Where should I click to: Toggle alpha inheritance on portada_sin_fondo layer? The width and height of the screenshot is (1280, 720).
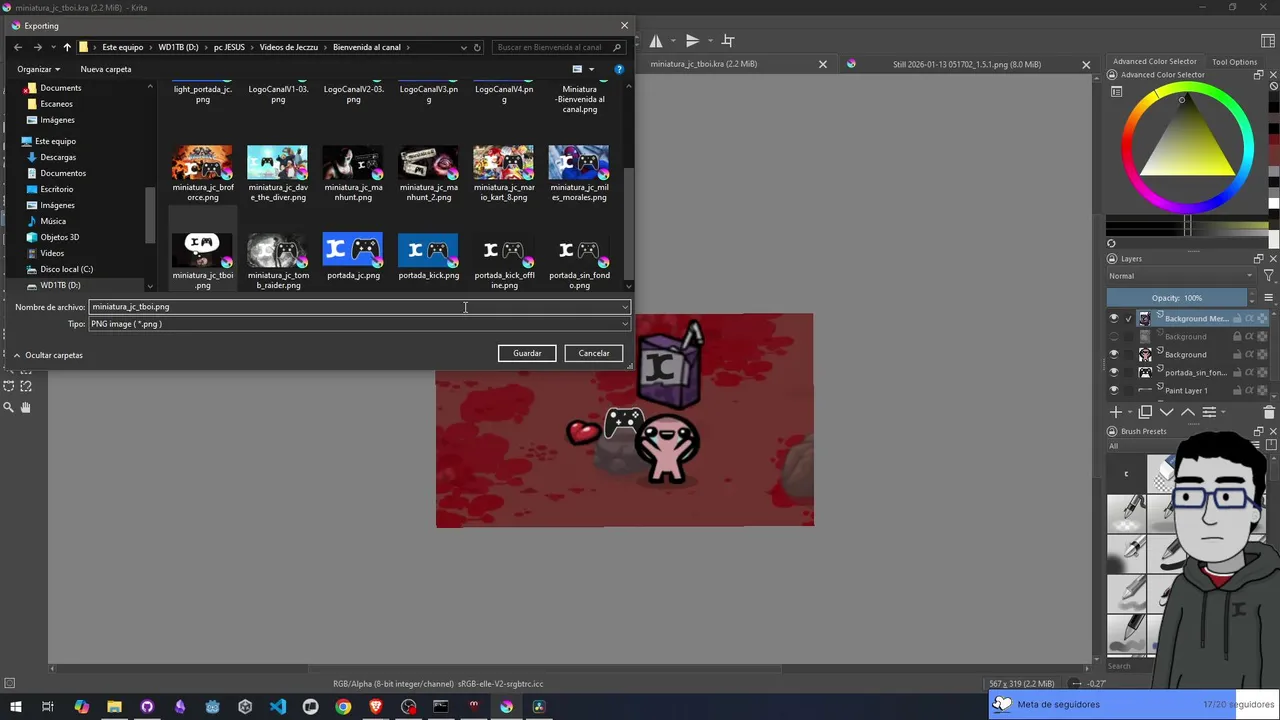(1250, 372)
